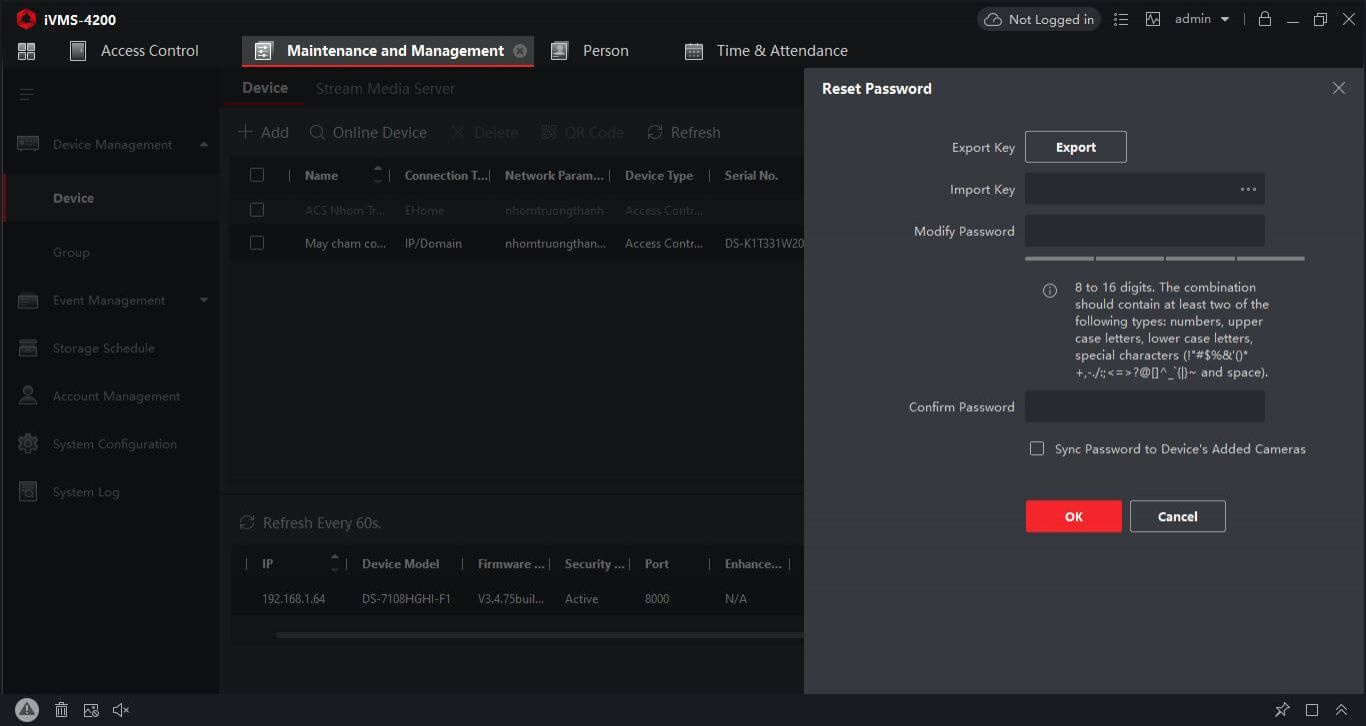
Task: Click the Export key button
Action: tap(1076, 147)
